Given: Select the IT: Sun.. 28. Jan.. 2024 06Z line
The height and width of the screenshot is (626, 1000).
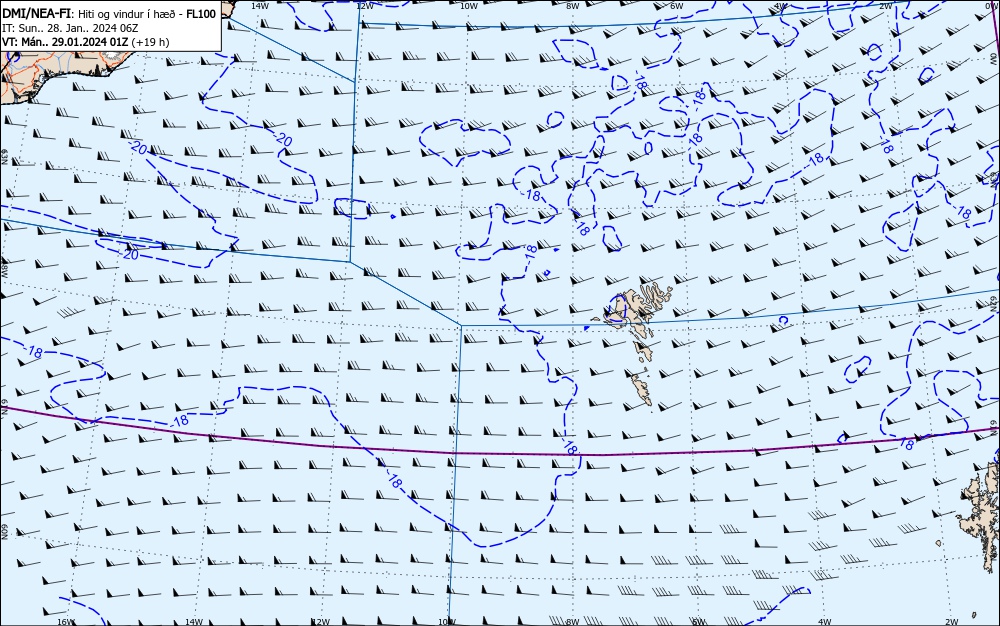Looking at the screenshot, I should click(x=70, y=28).
